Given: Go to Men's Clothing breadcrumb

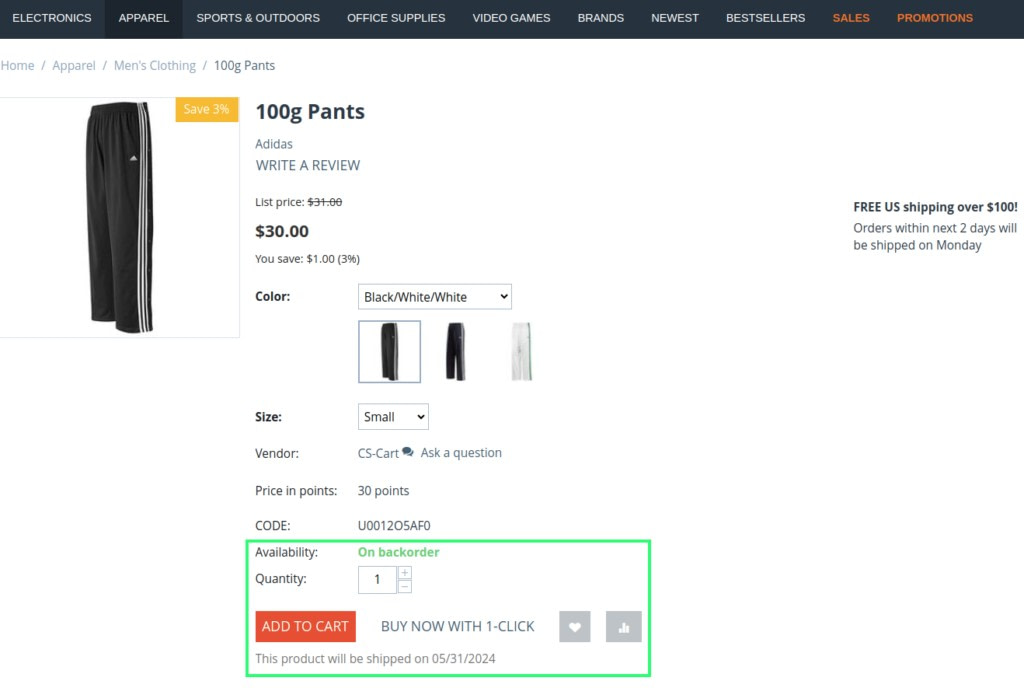Looking at the screenshot, I should coord(155,66).
